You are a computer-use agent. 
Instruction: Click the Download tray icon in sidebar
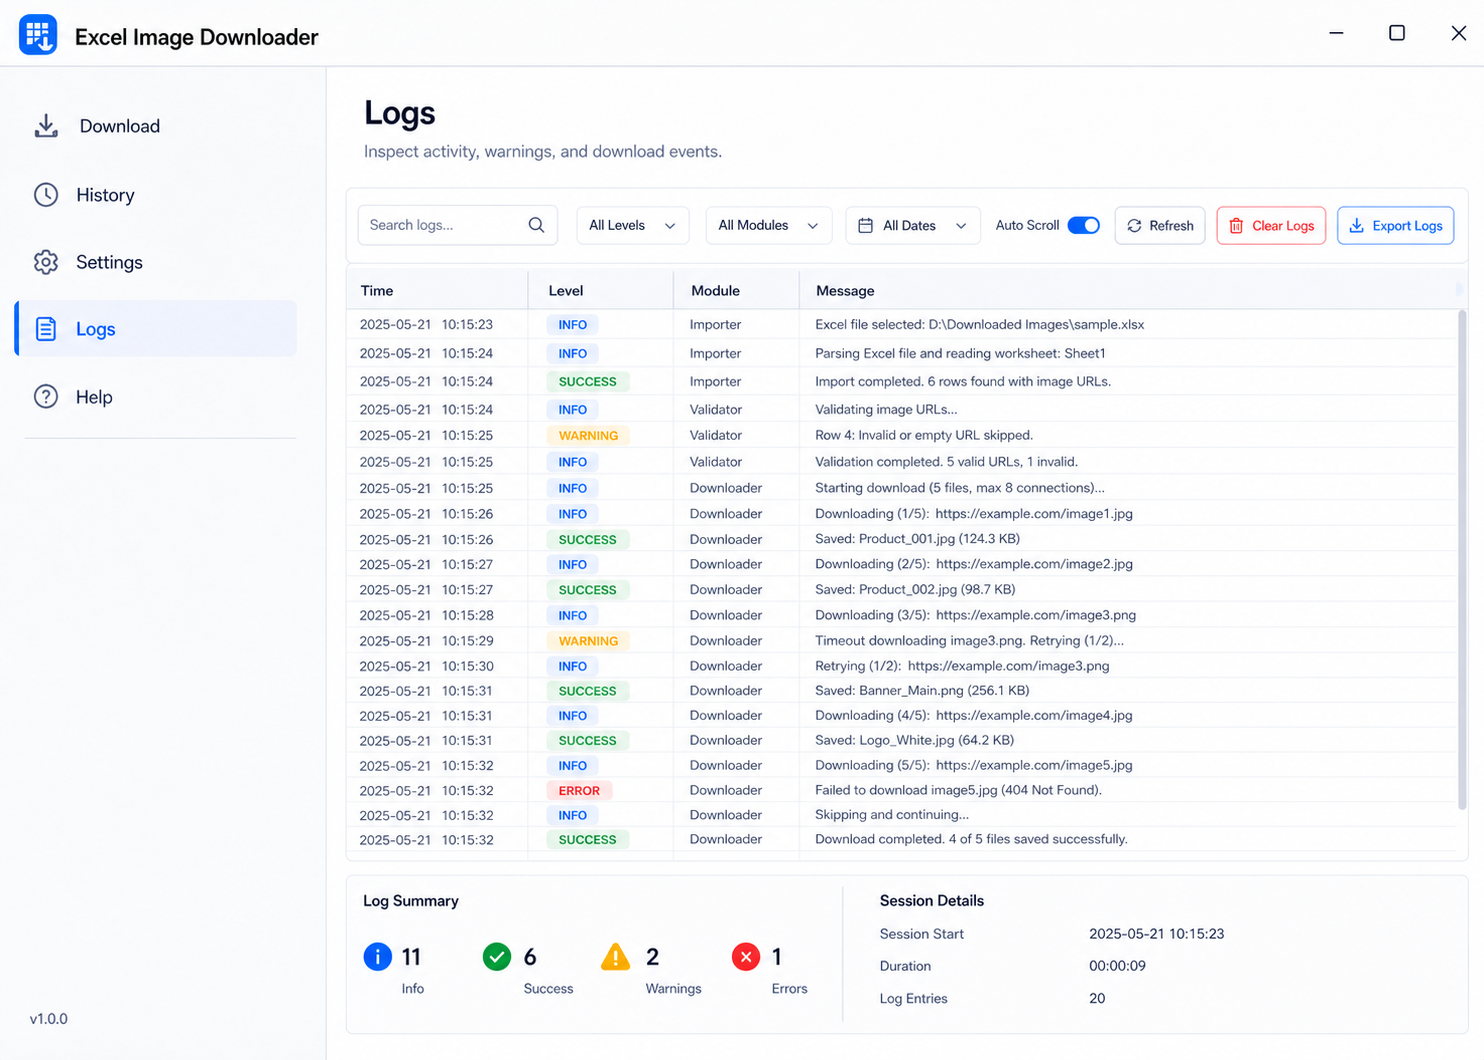pos(46,126)
